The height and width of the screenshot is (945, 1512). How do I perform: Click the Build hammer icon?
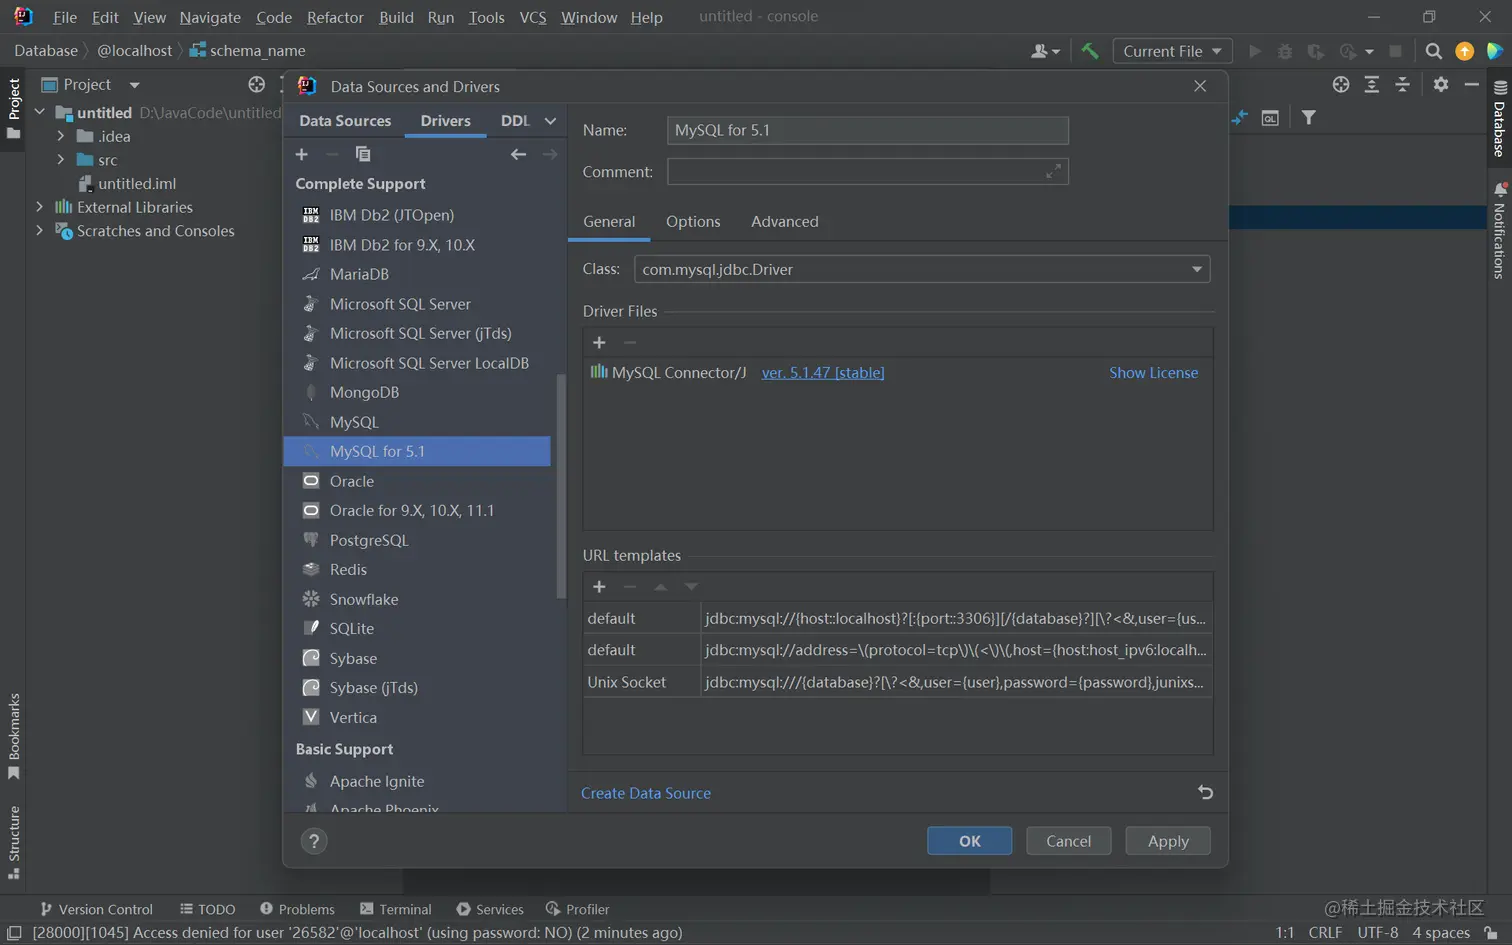1090,51
